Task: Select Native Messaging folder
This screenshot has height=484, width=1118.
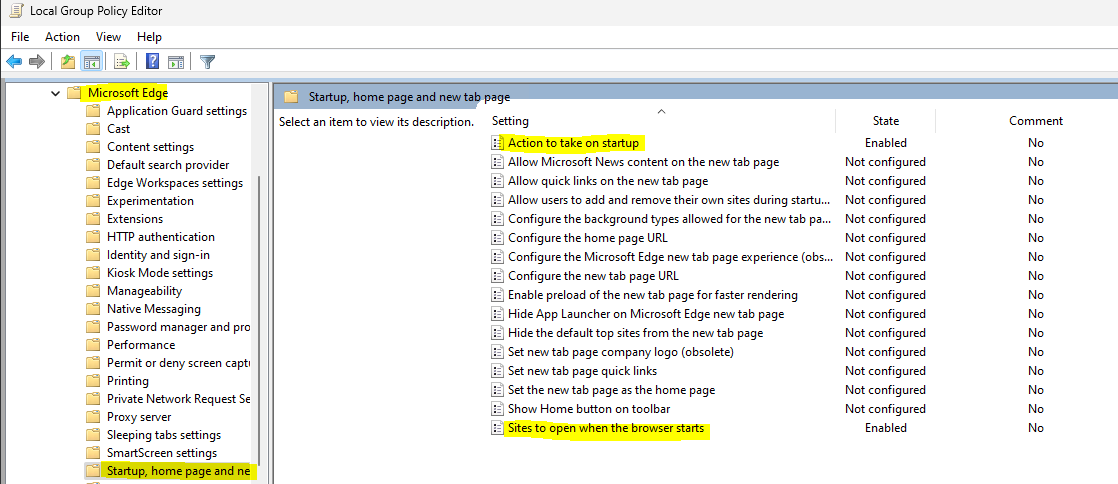Action: coord(154,309)
